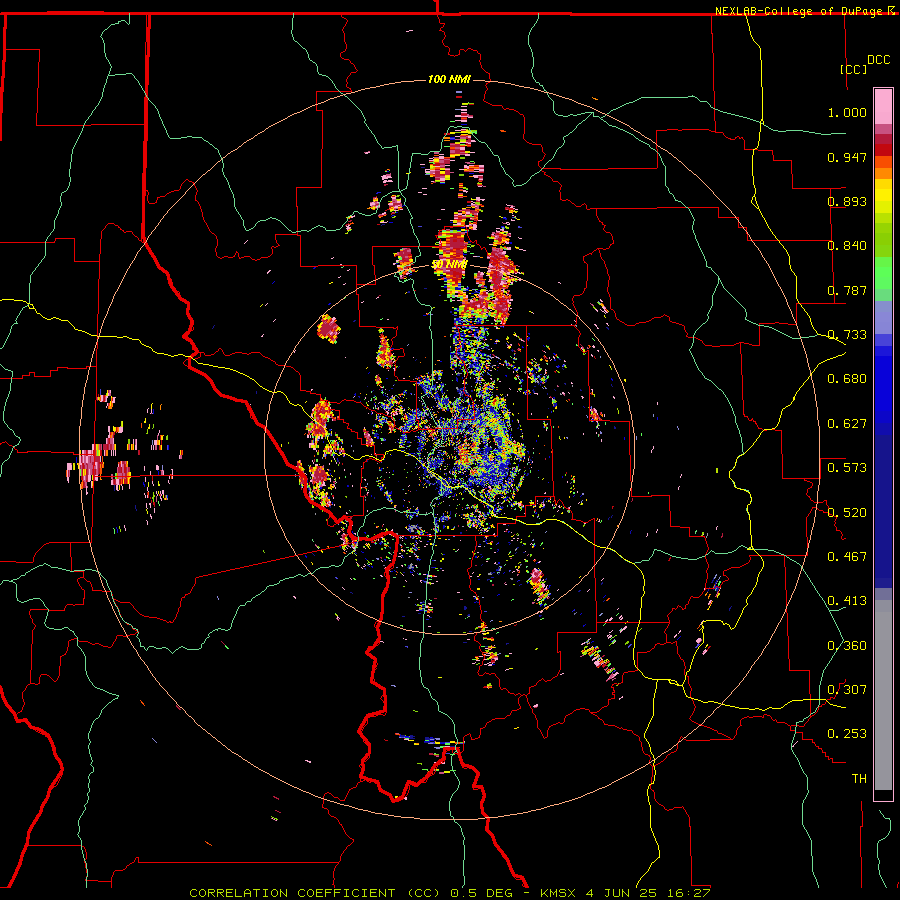The height and width of the screenshot is (900, 900).
Task: Select the 0.787 legend value
Action: (x=847, y=290)
